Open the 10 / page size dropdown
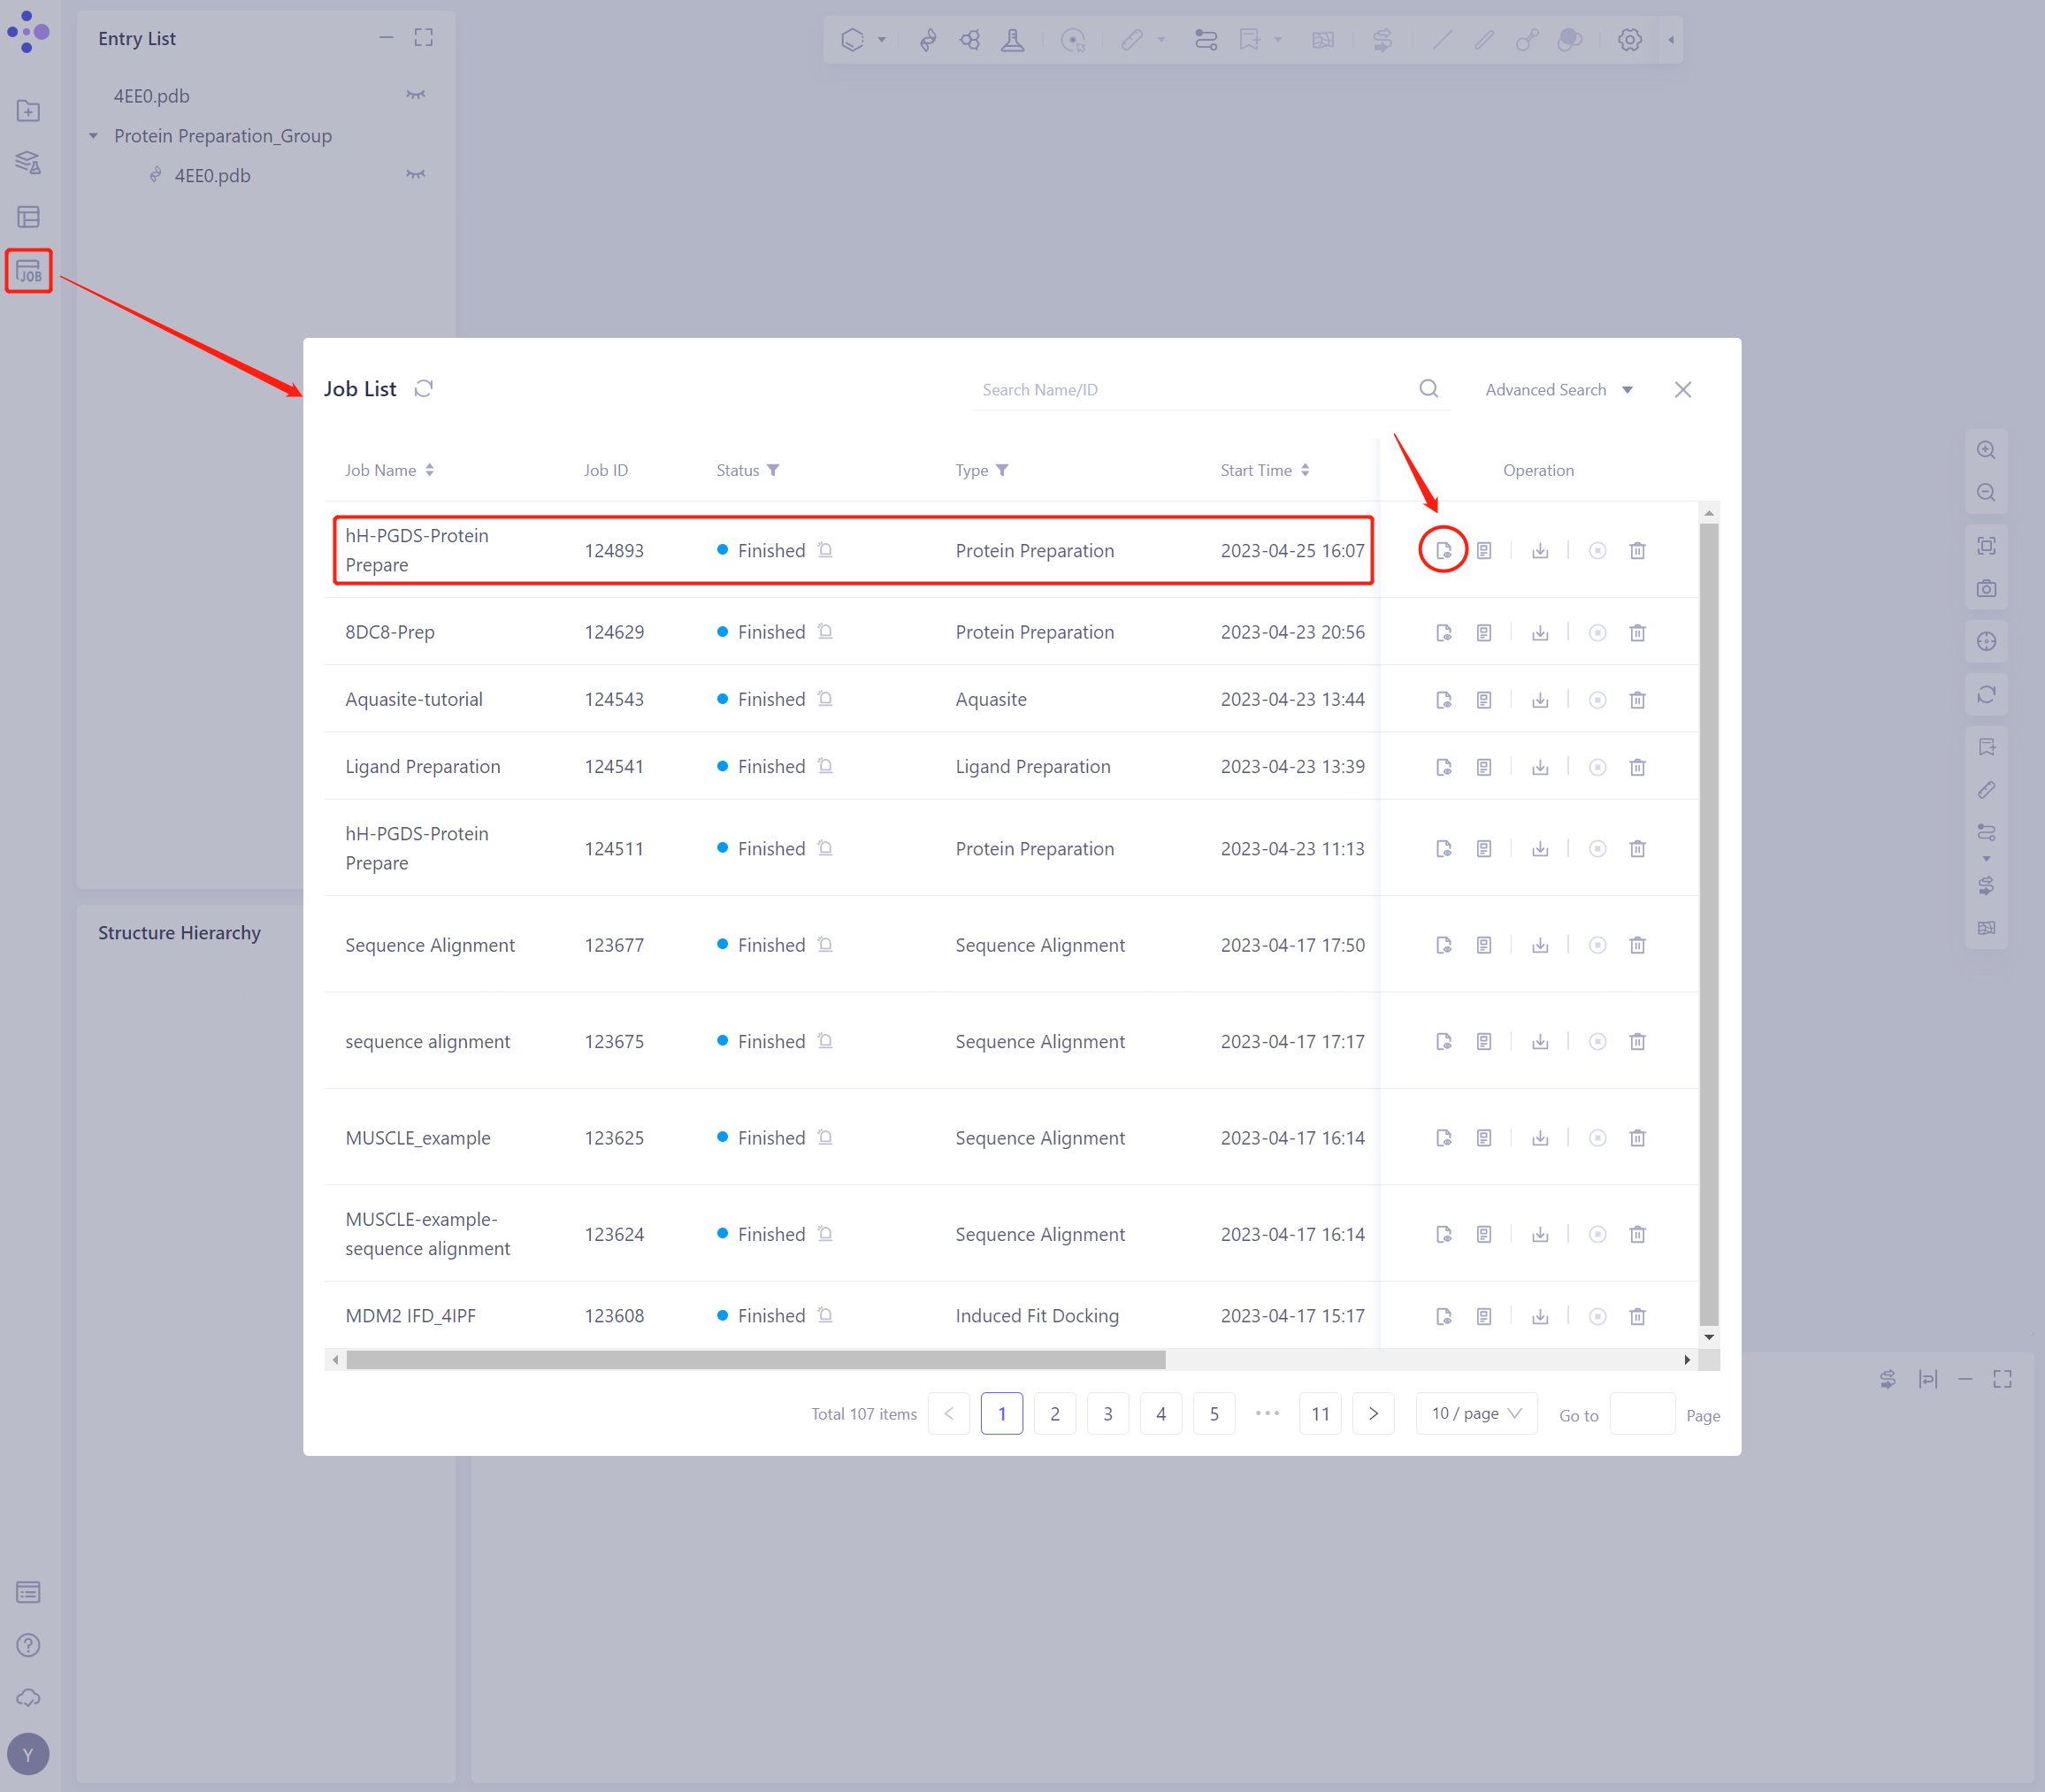 click(1476, 1413)
